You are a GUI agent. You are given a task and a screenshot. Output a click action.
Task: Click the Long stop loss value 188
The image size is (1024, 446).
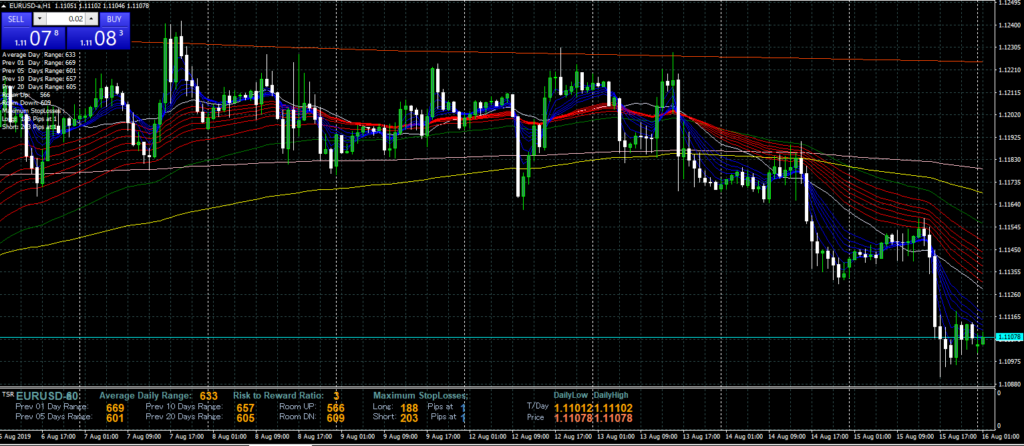pyautogui.click(x=409, y=407)
